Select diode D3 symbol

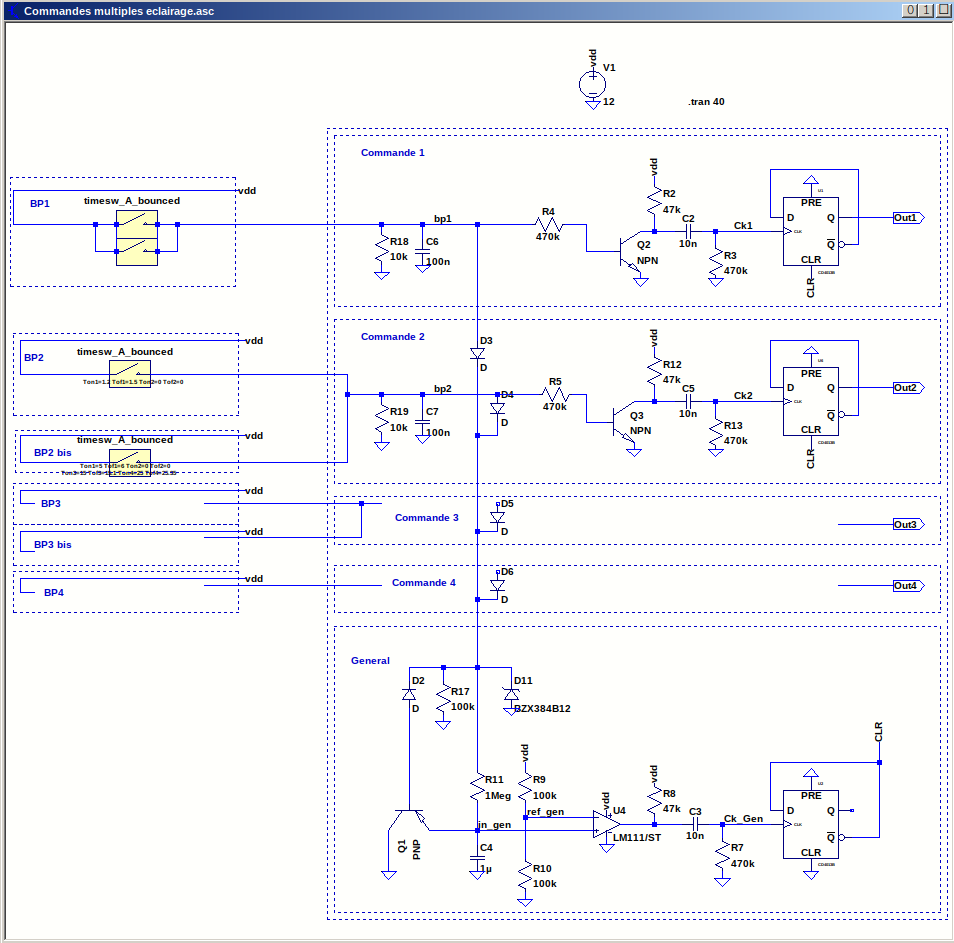coord(478,353)
